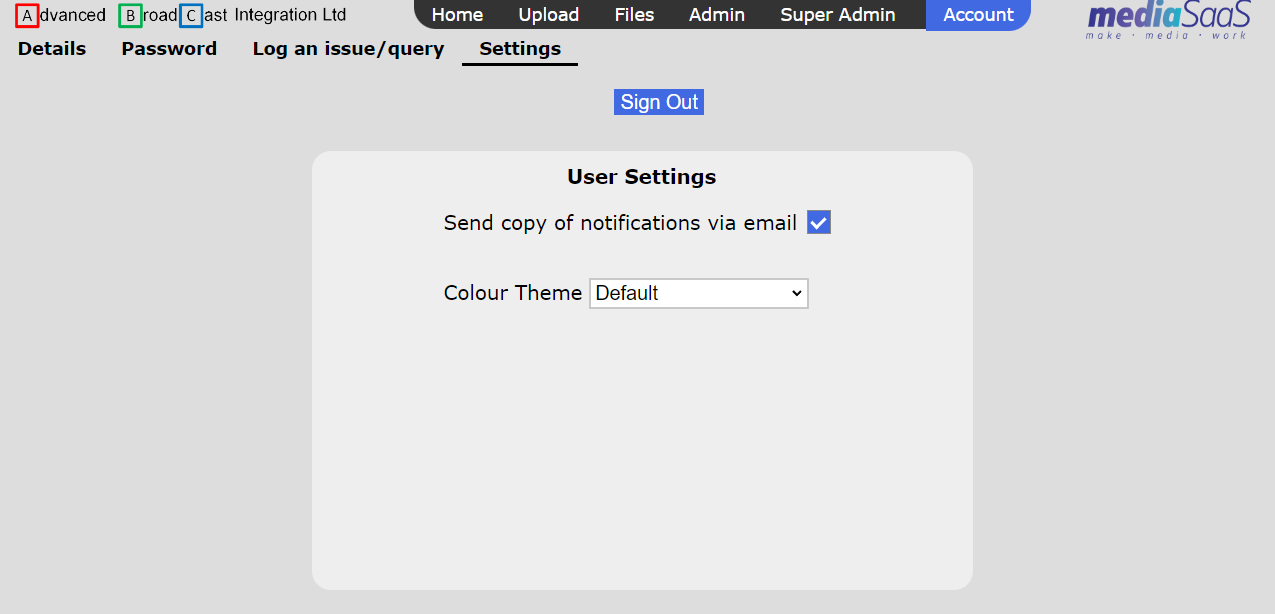Select the Settings tab
This screenshot has width=1275, height=614.
[x=520, y=49]
